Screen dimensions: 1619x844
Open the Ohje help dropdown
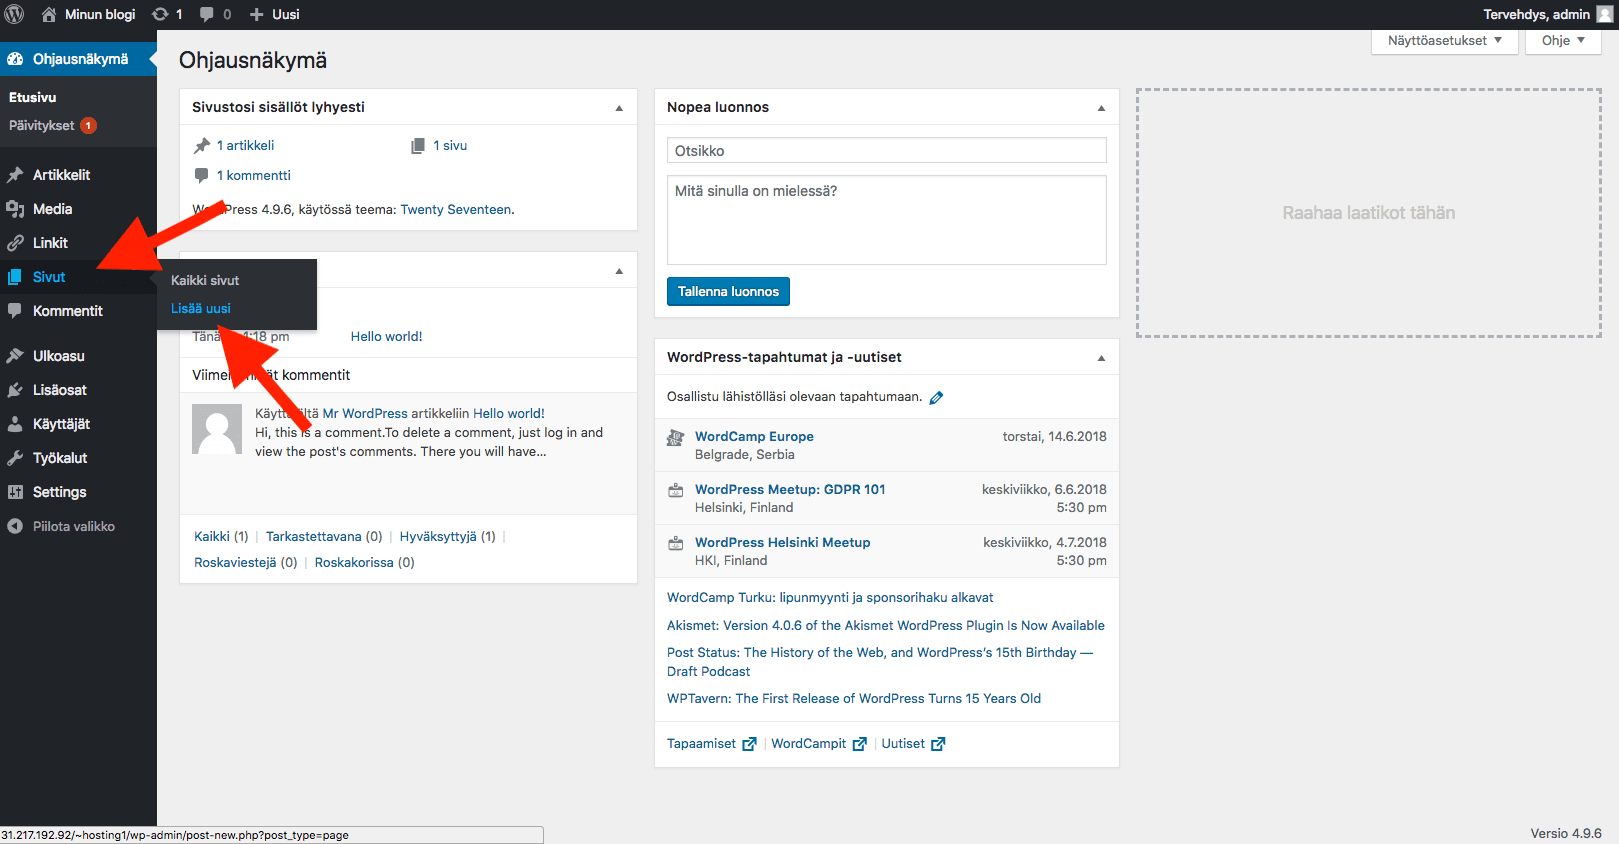pos(1564,41)
